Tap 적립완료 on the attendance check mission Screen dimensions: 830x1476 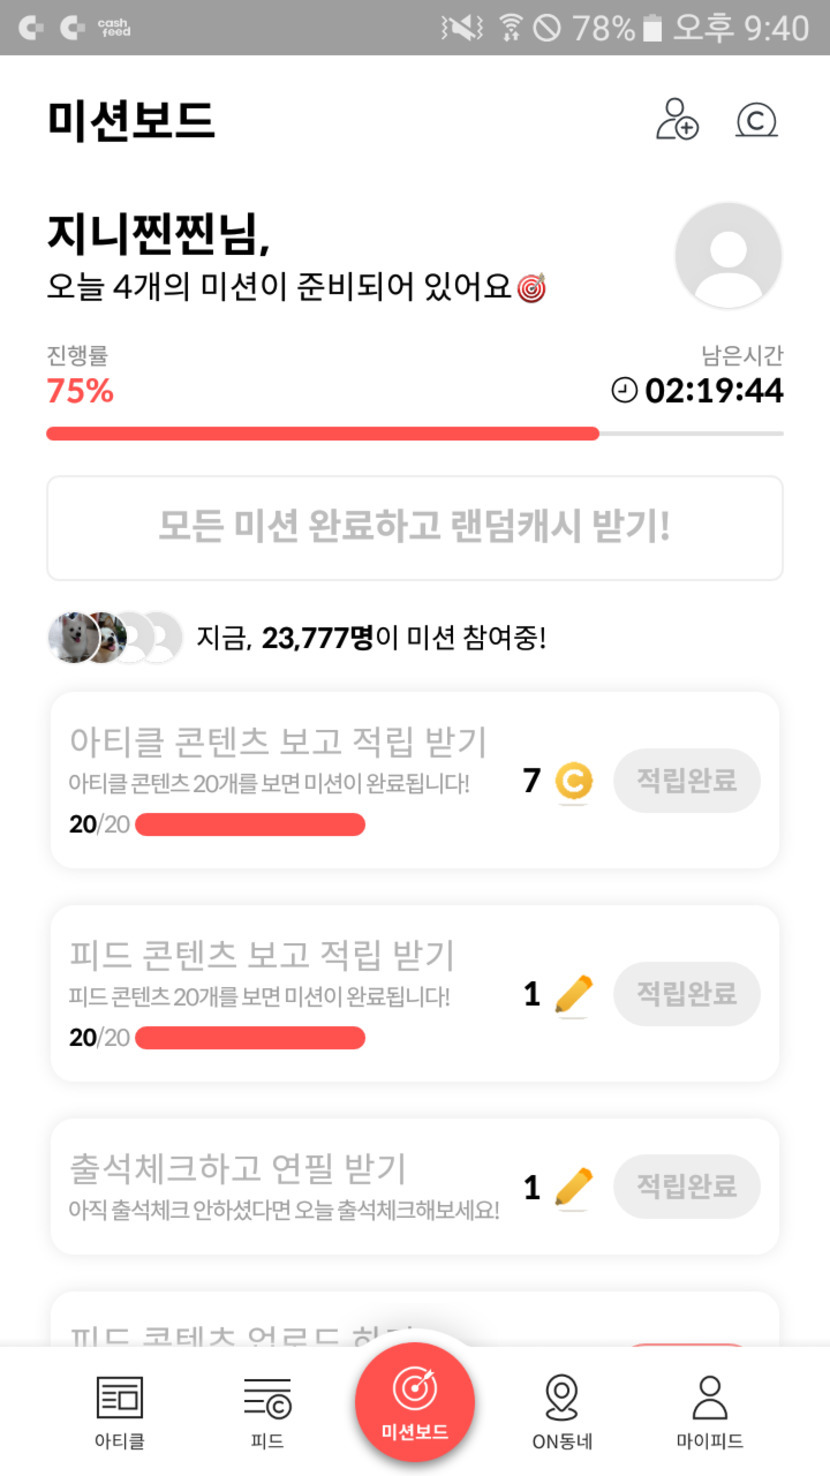point(687,1187)
